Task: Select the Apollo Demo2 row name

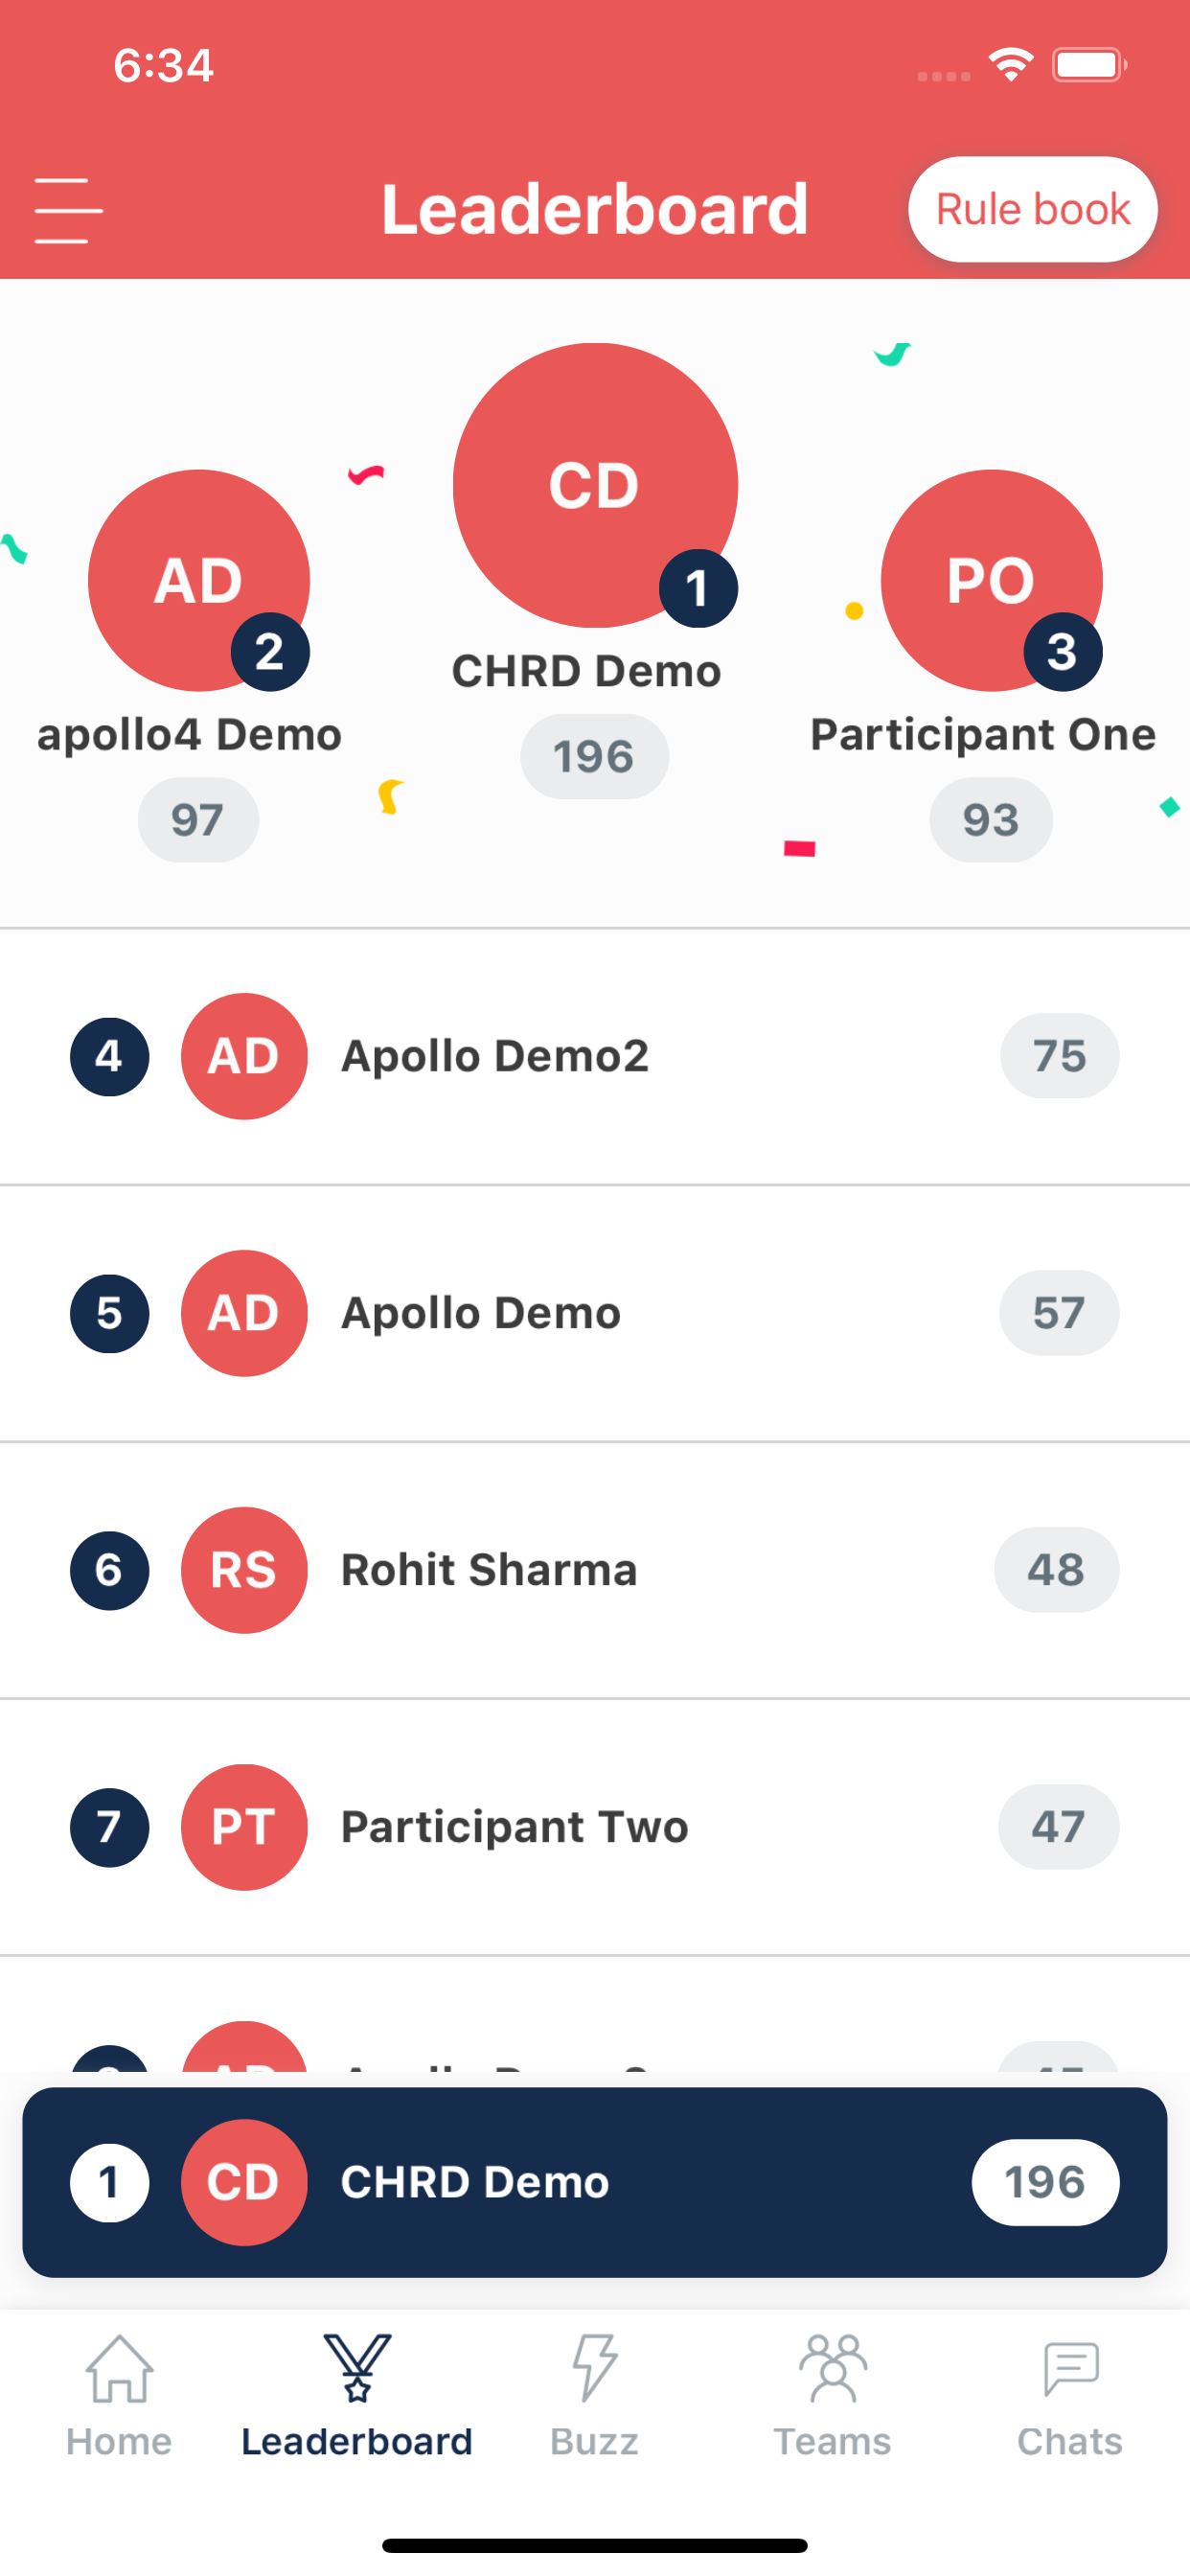Action: tap(495, 1056)
